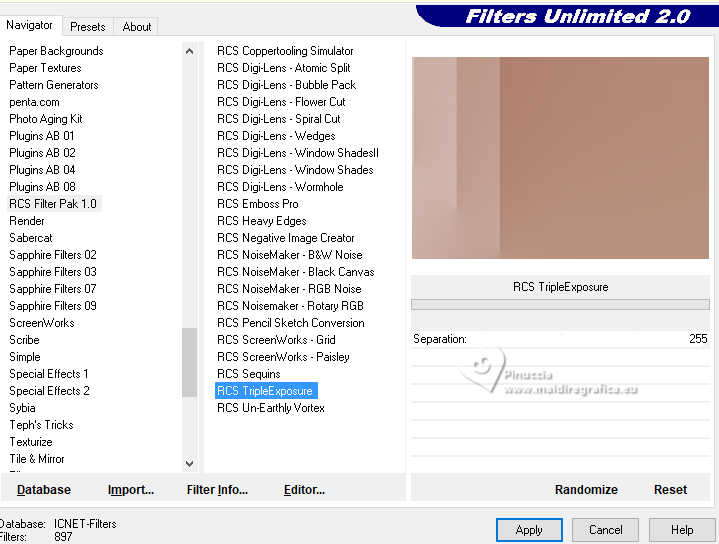The image size is (719, 544).
Task: Open the Database button
Action: click(x=44, y=489)
